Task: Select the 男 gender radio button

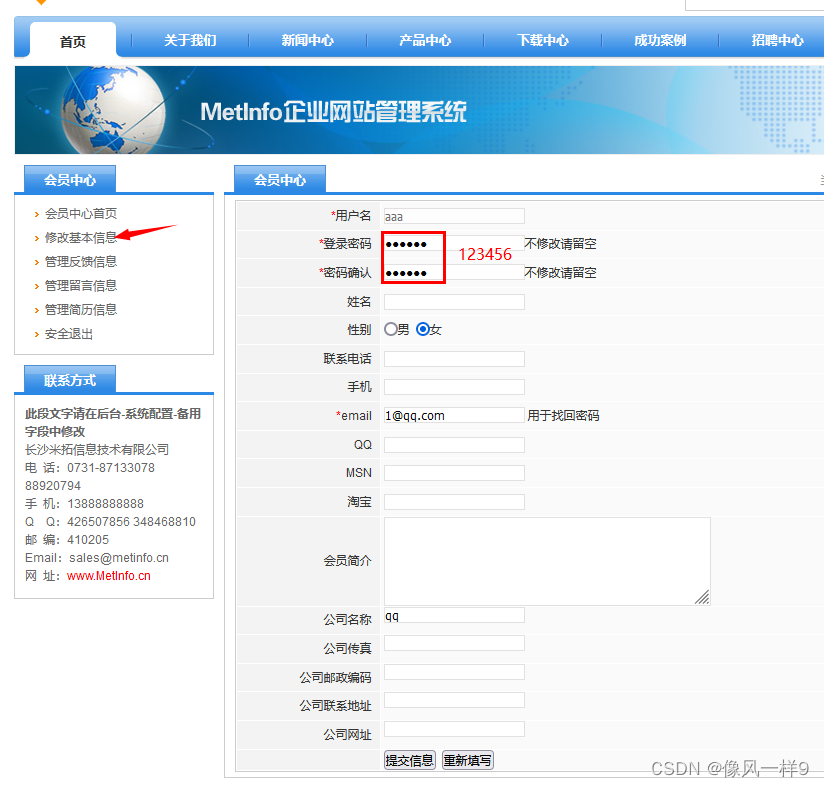Action: (390, 329)
